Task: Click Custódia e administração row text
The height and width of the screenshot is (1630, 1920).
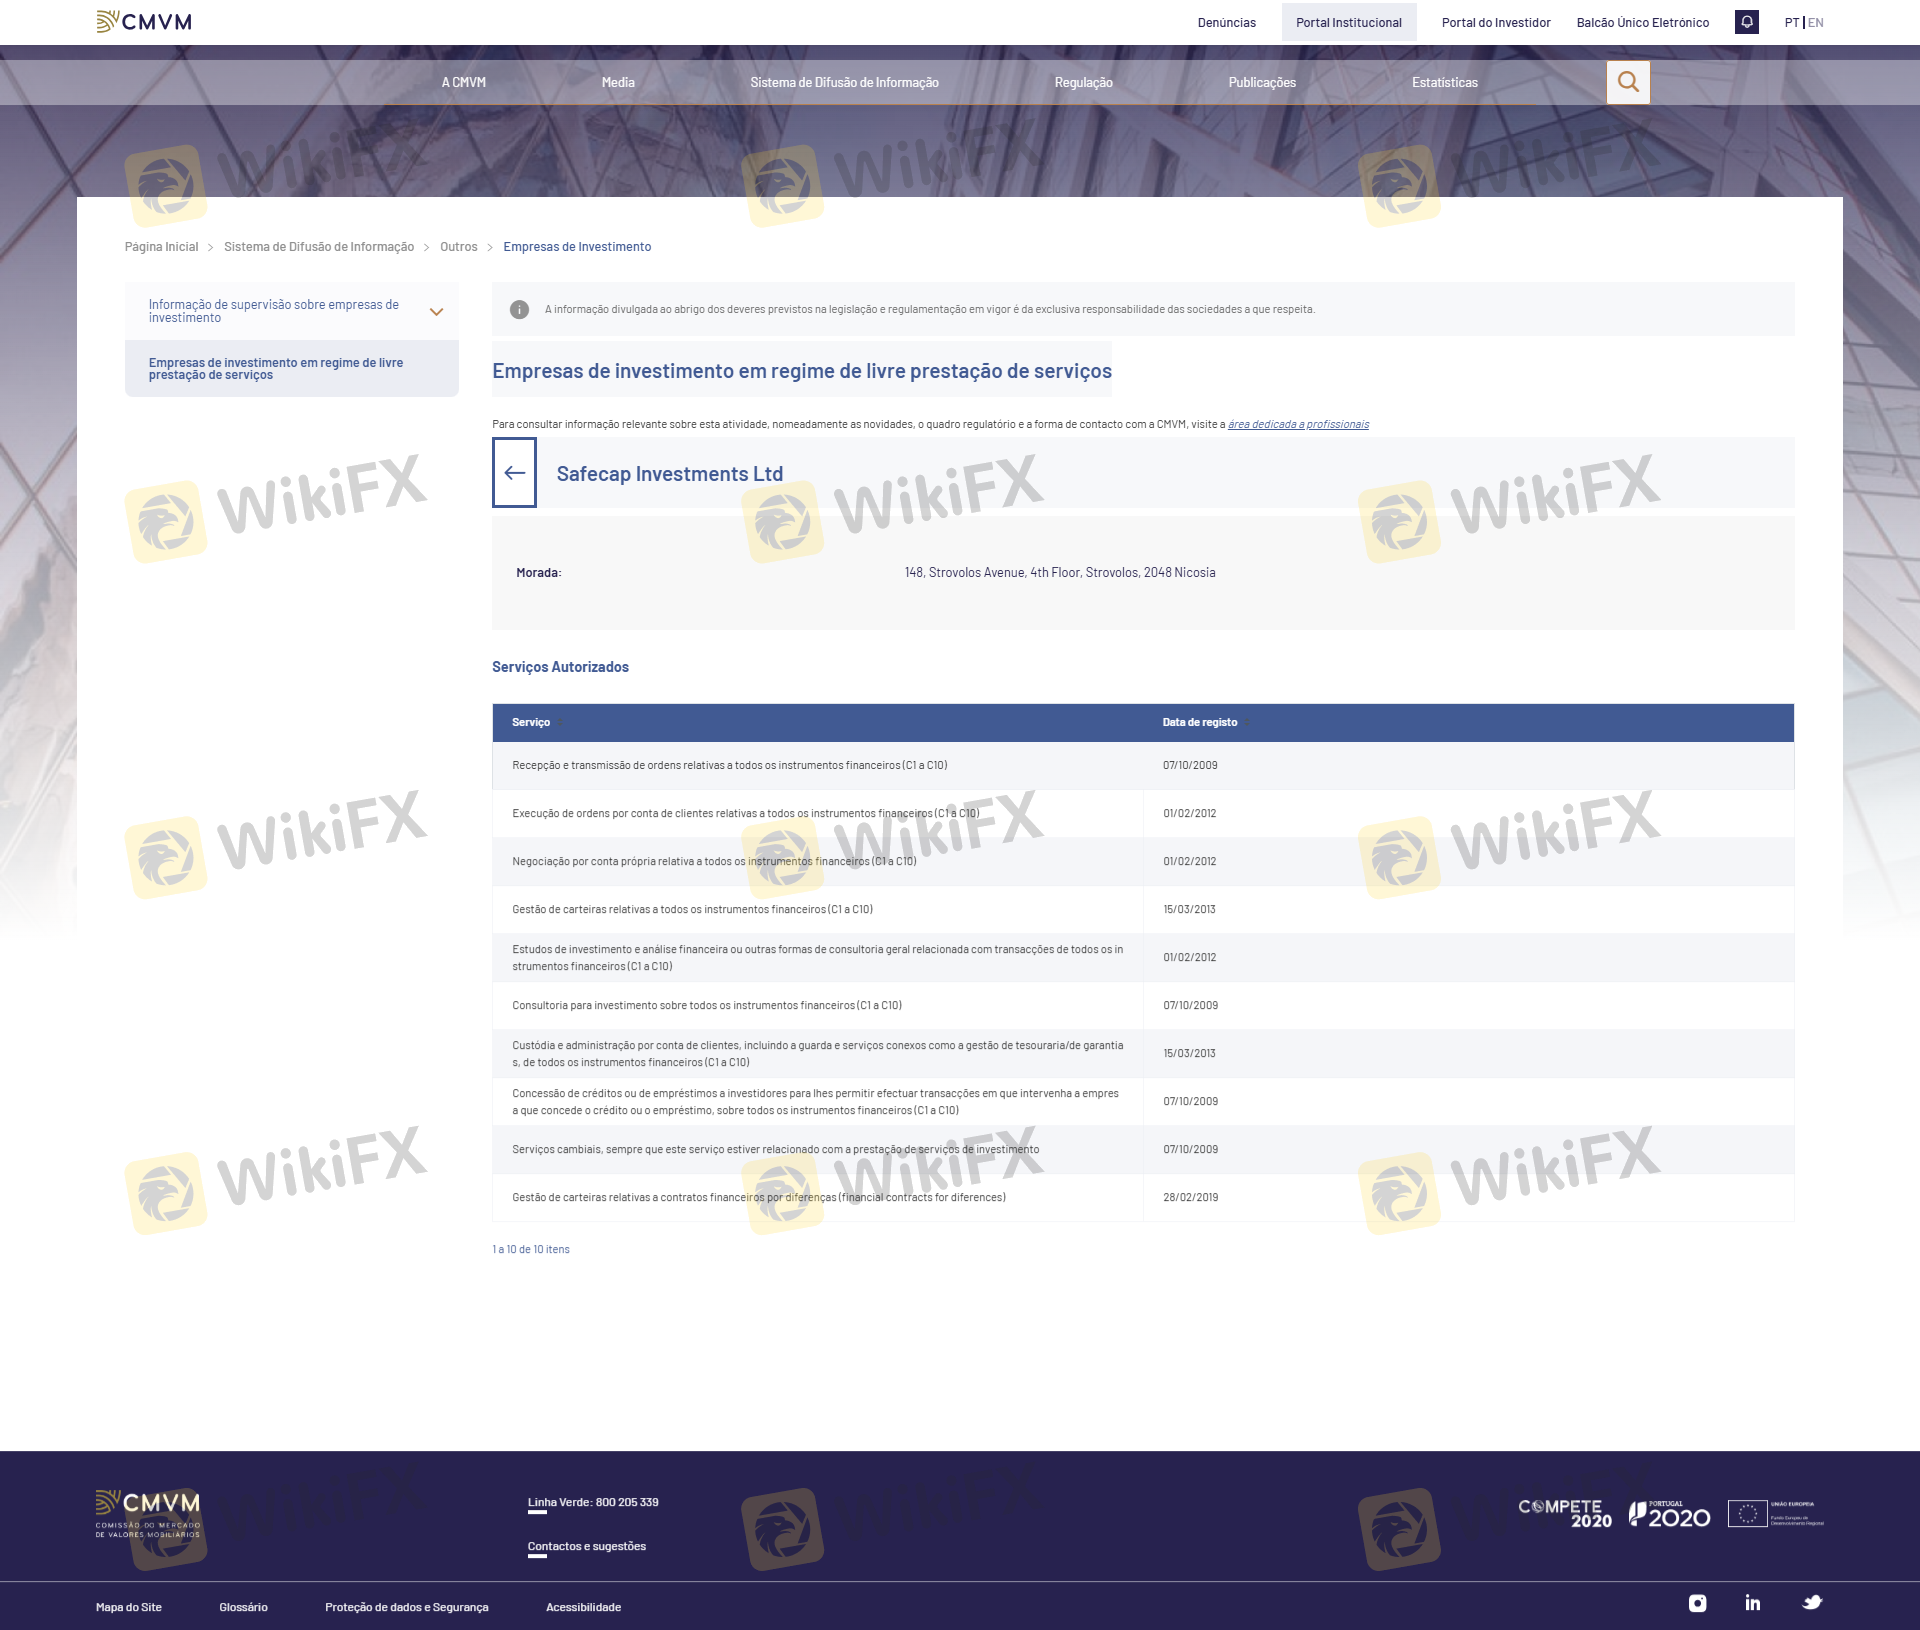Action: point(818,1054)
